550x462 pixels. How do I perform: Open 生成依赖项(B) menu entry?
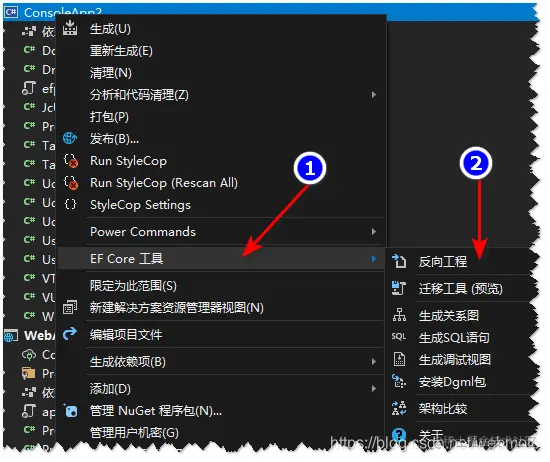222,361
